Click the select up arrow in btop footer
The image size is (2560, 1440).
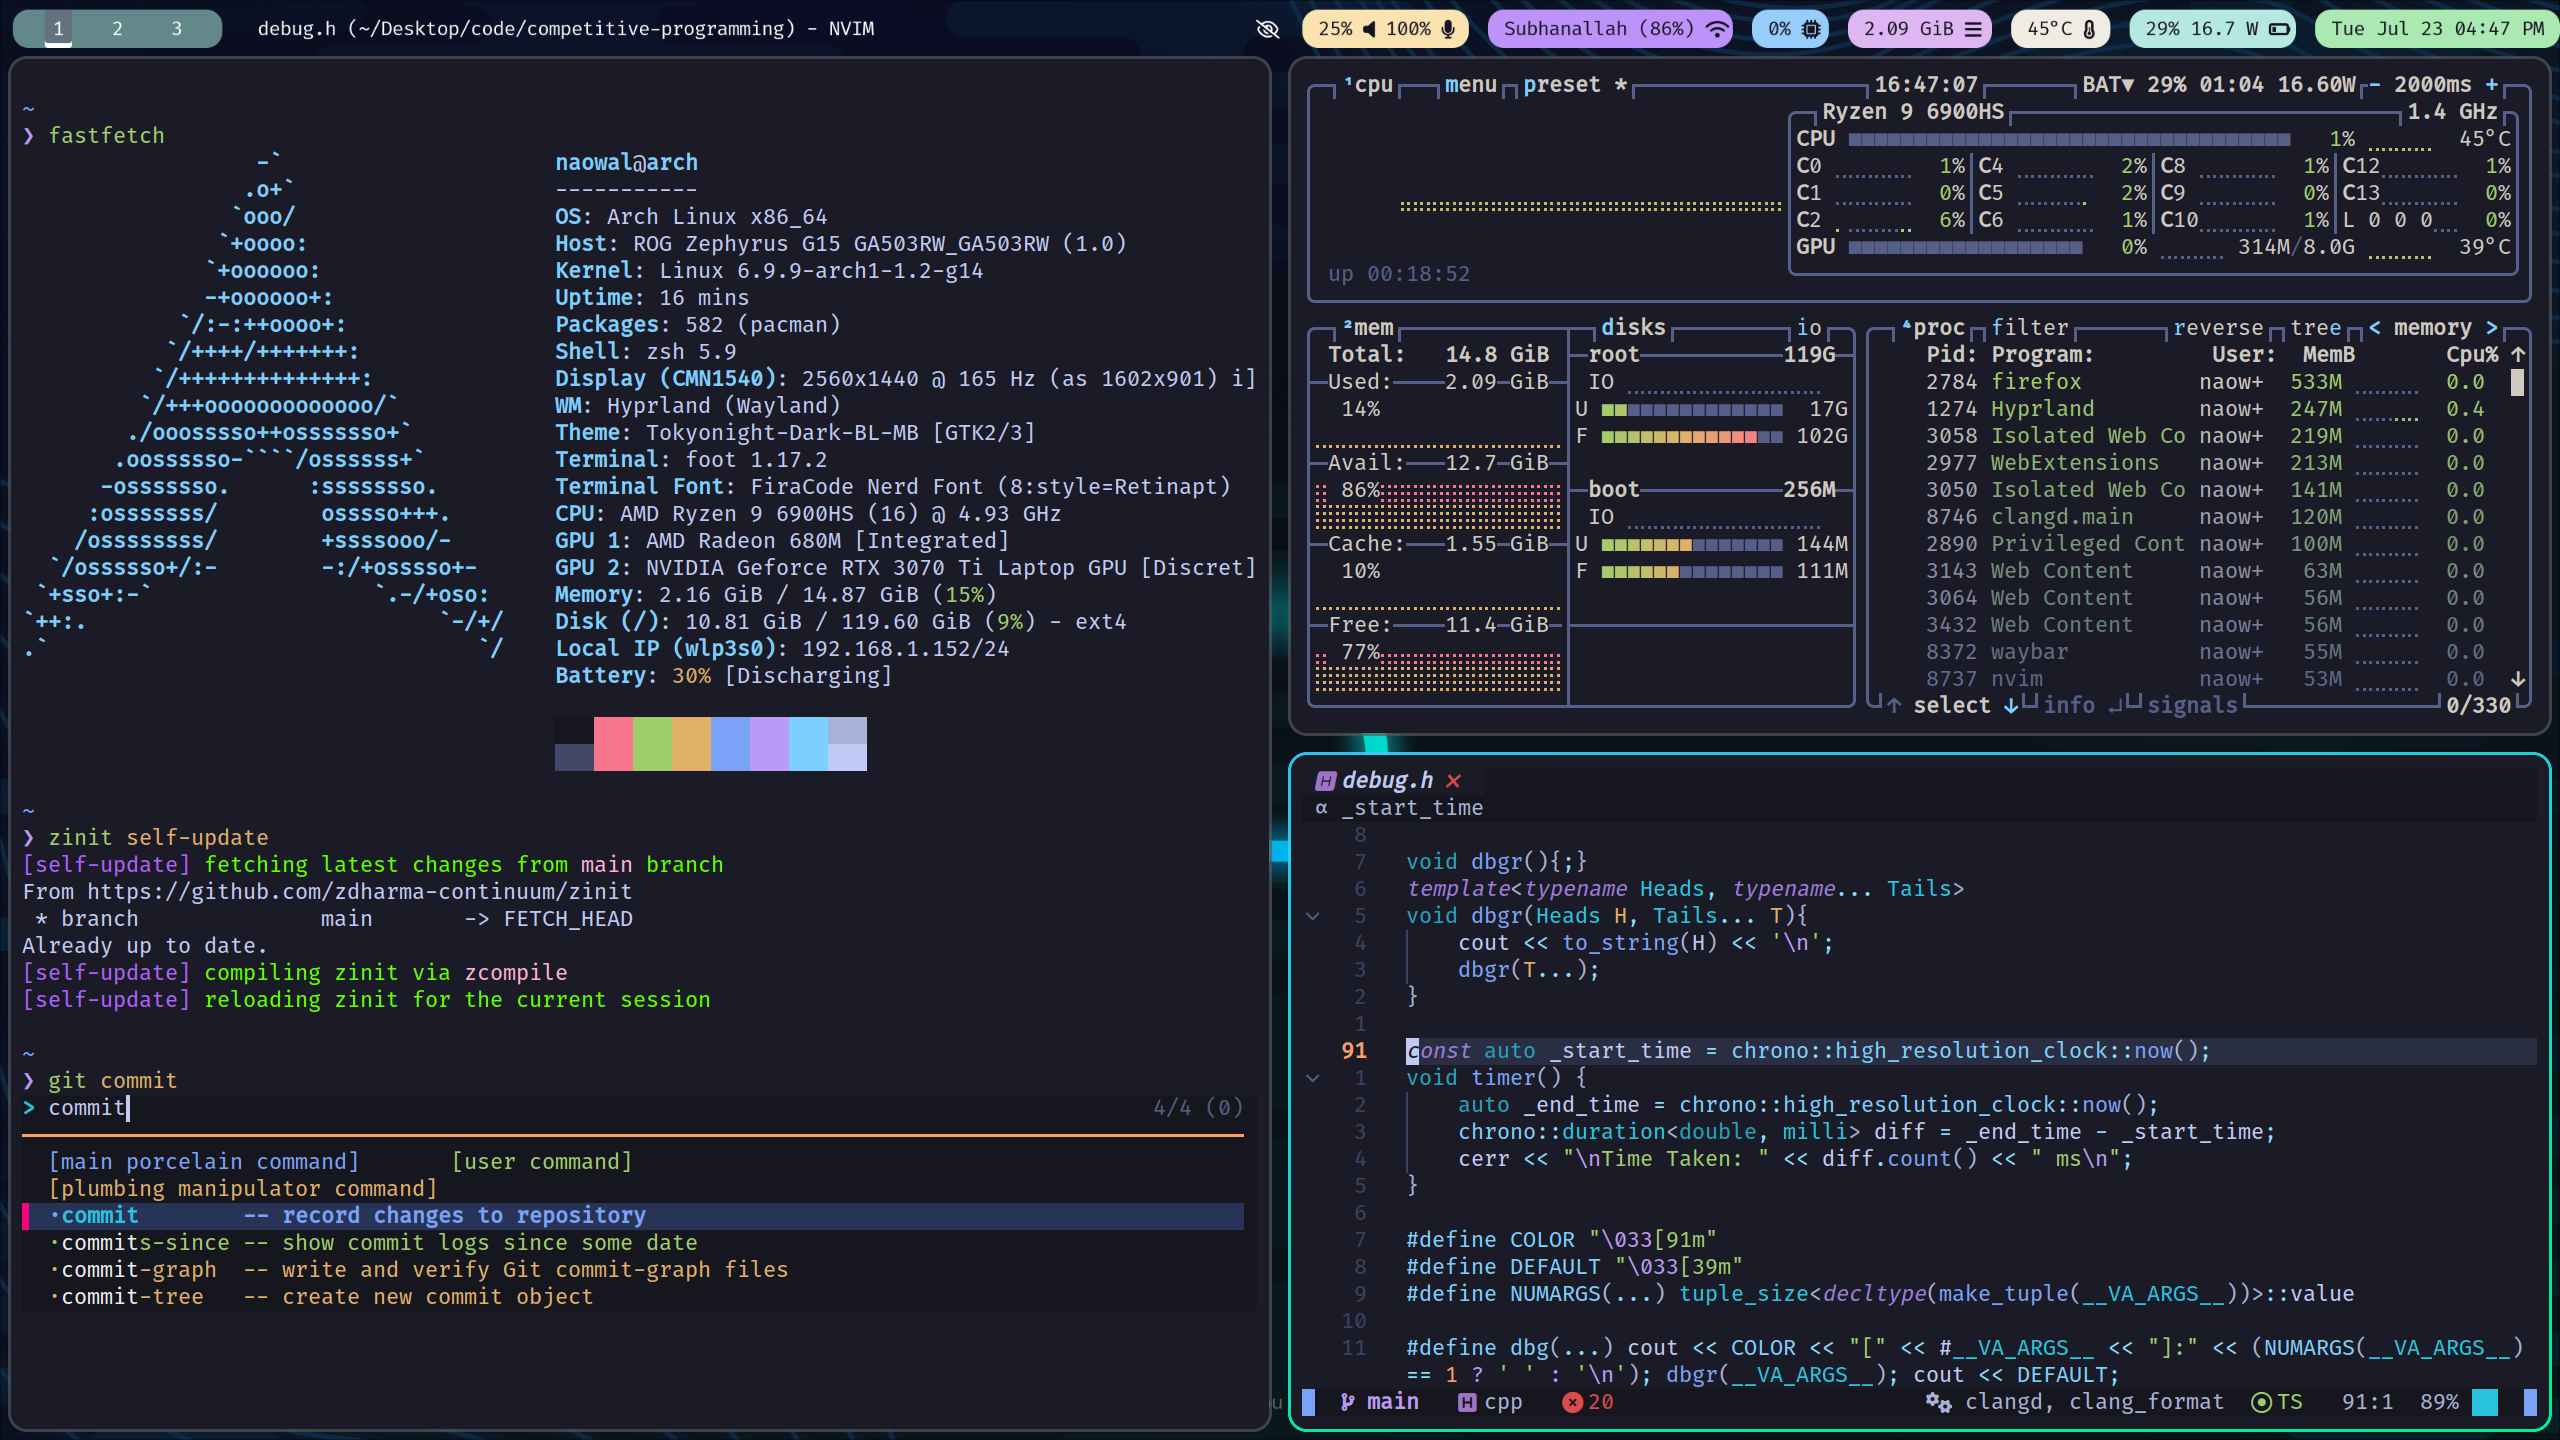(1894, 705)
